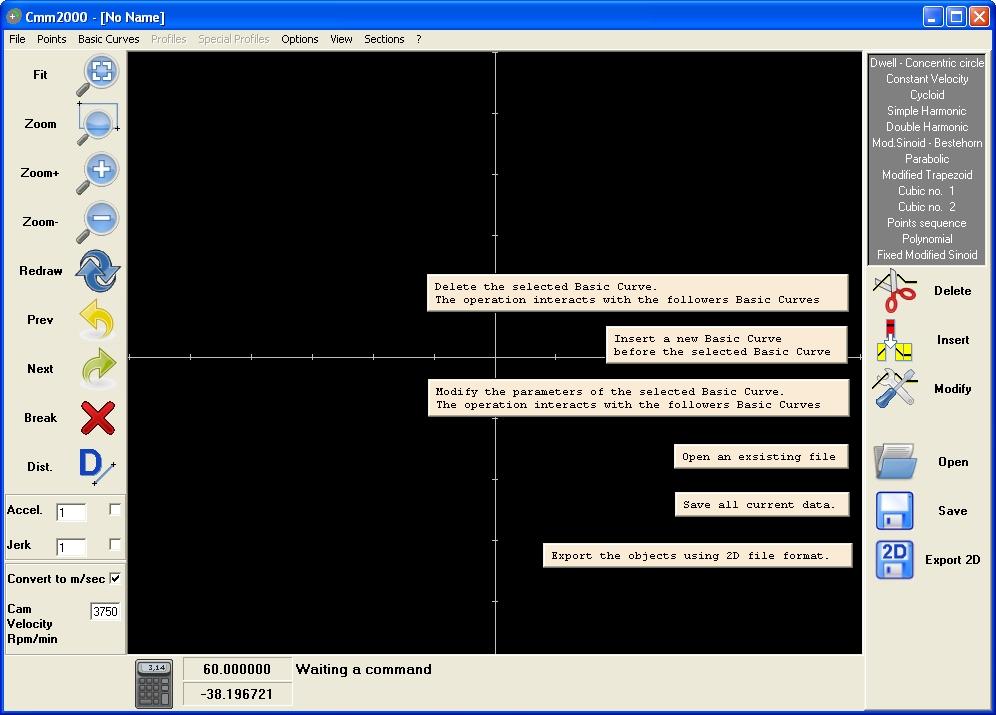Click the 60.000000 coordinate readout

(x=237, y=669)
